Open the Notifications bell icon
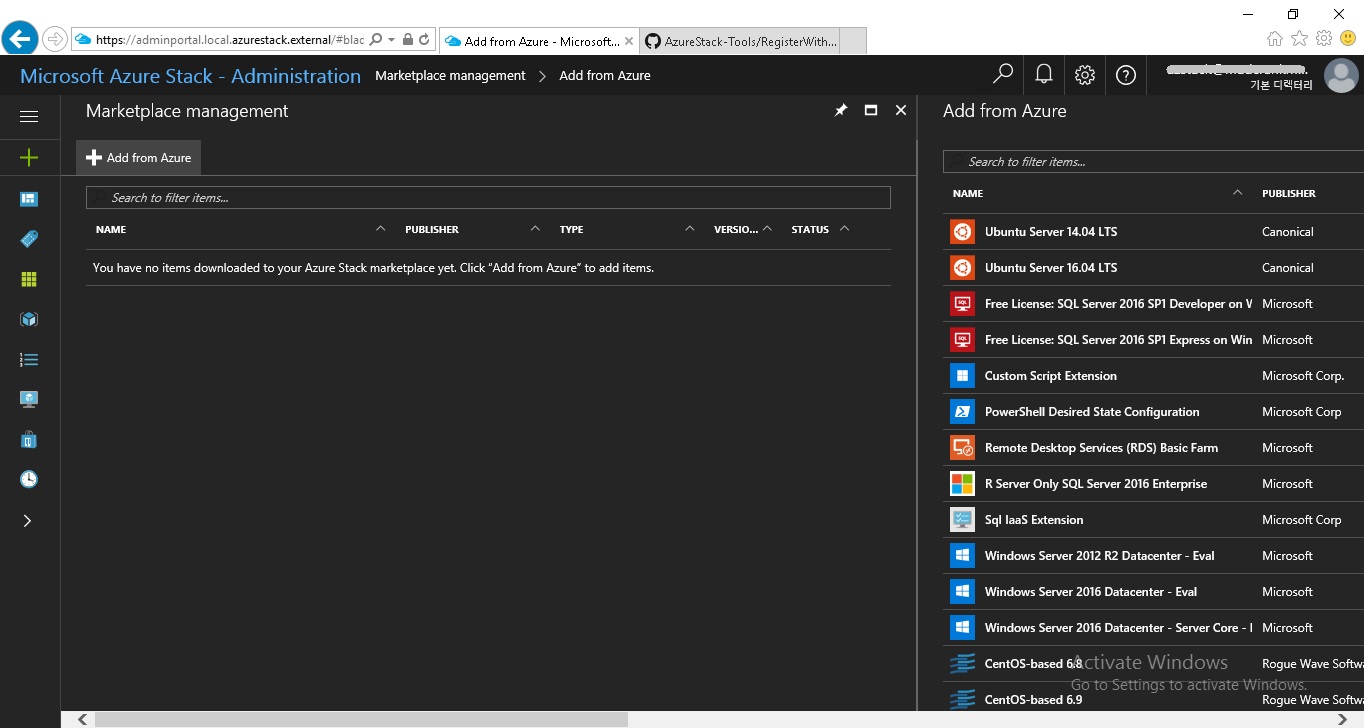This screenshot has width=1364, height=728. coord(1044,75)
